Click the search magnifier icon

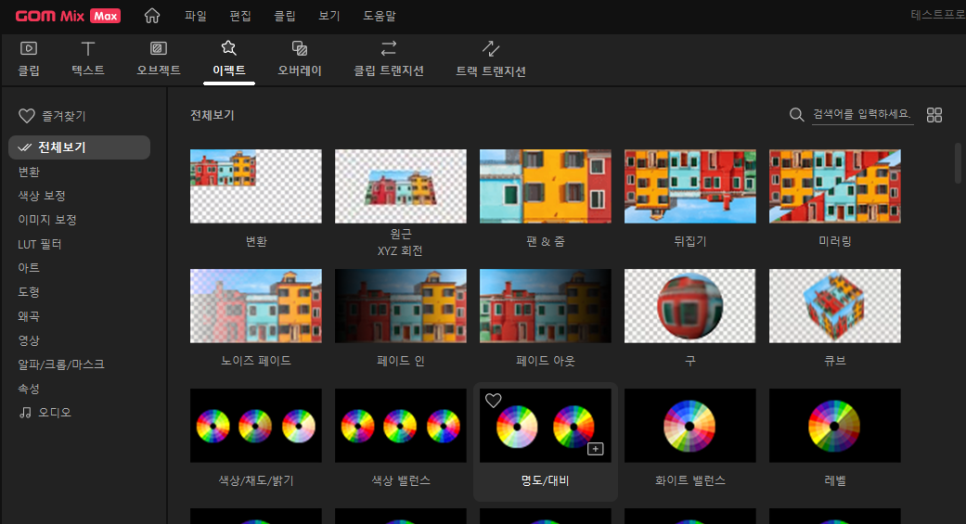[x=797, y=115]
